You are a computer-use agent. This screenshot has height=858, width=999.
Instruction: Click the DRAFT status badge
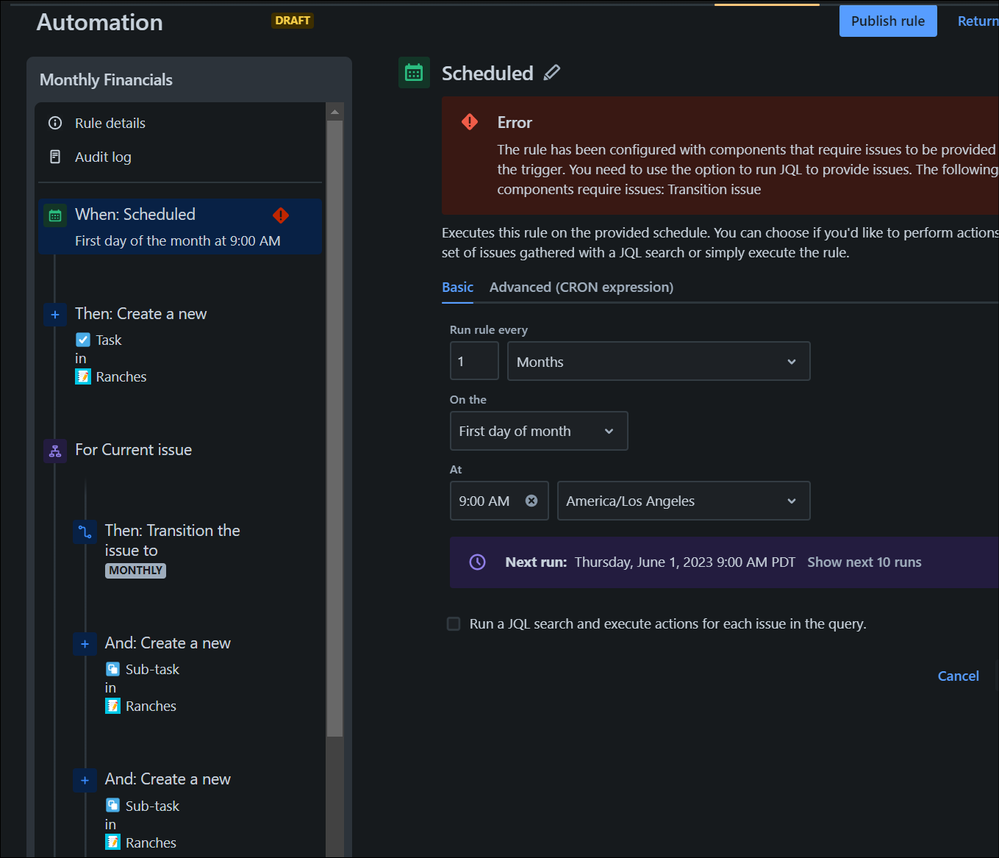[x=292, y=20]
